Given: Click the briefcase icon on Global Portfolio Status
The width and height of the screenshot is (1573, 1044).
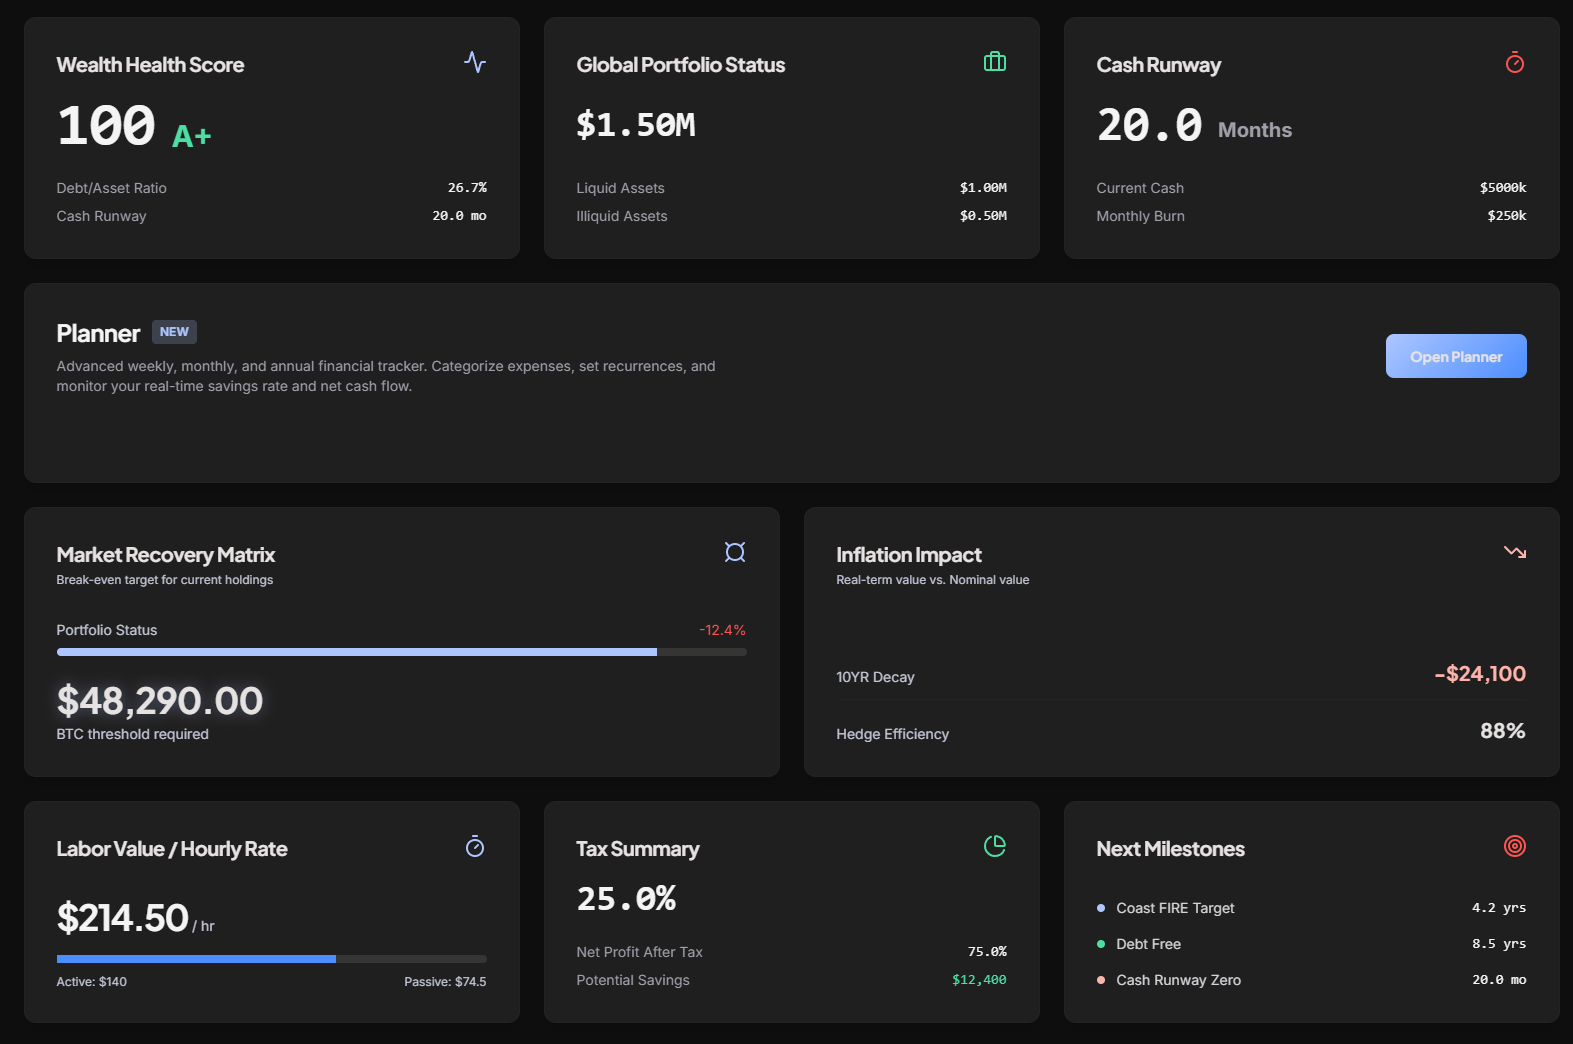Looking at the screenshot, I should pos(994,62).
